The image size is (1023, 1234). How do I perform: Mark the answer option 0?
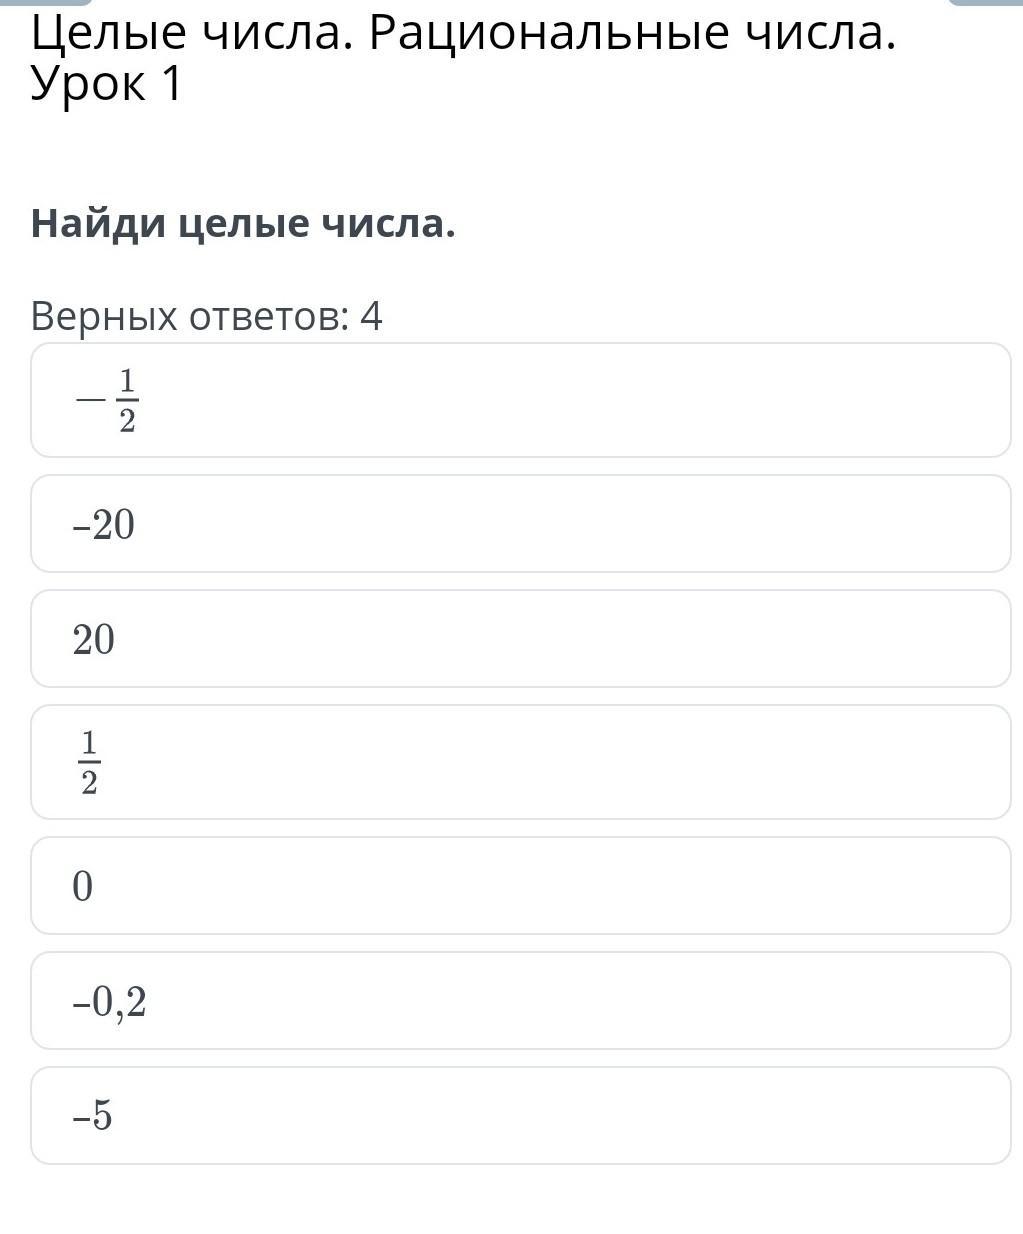(x=520, y=886)
